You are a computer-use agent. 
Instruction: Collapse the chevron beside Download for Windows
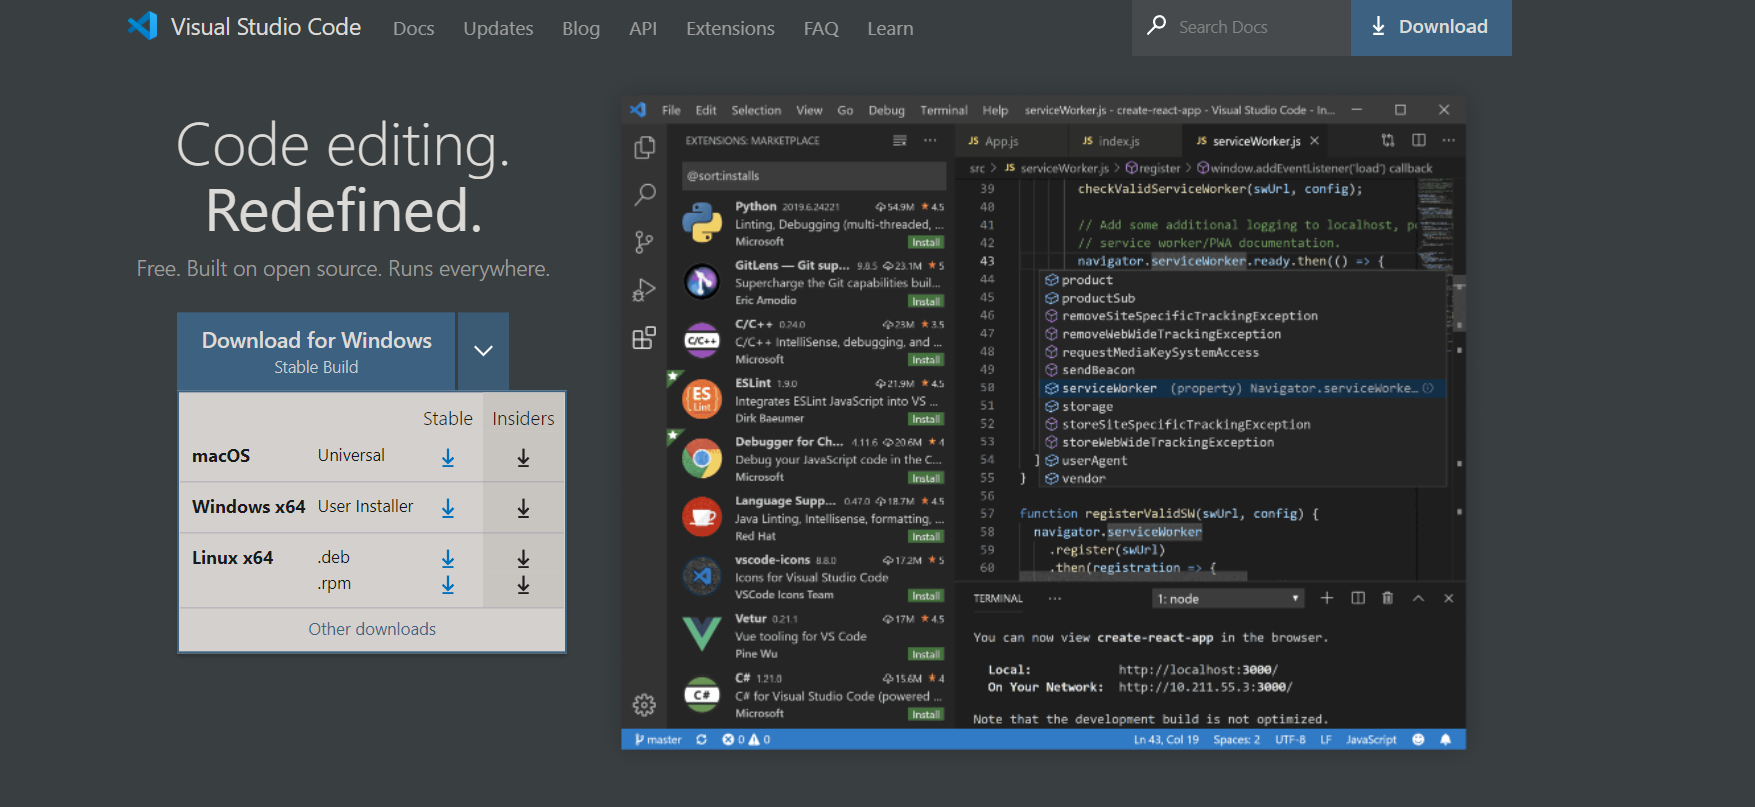[x=483, y=351]
